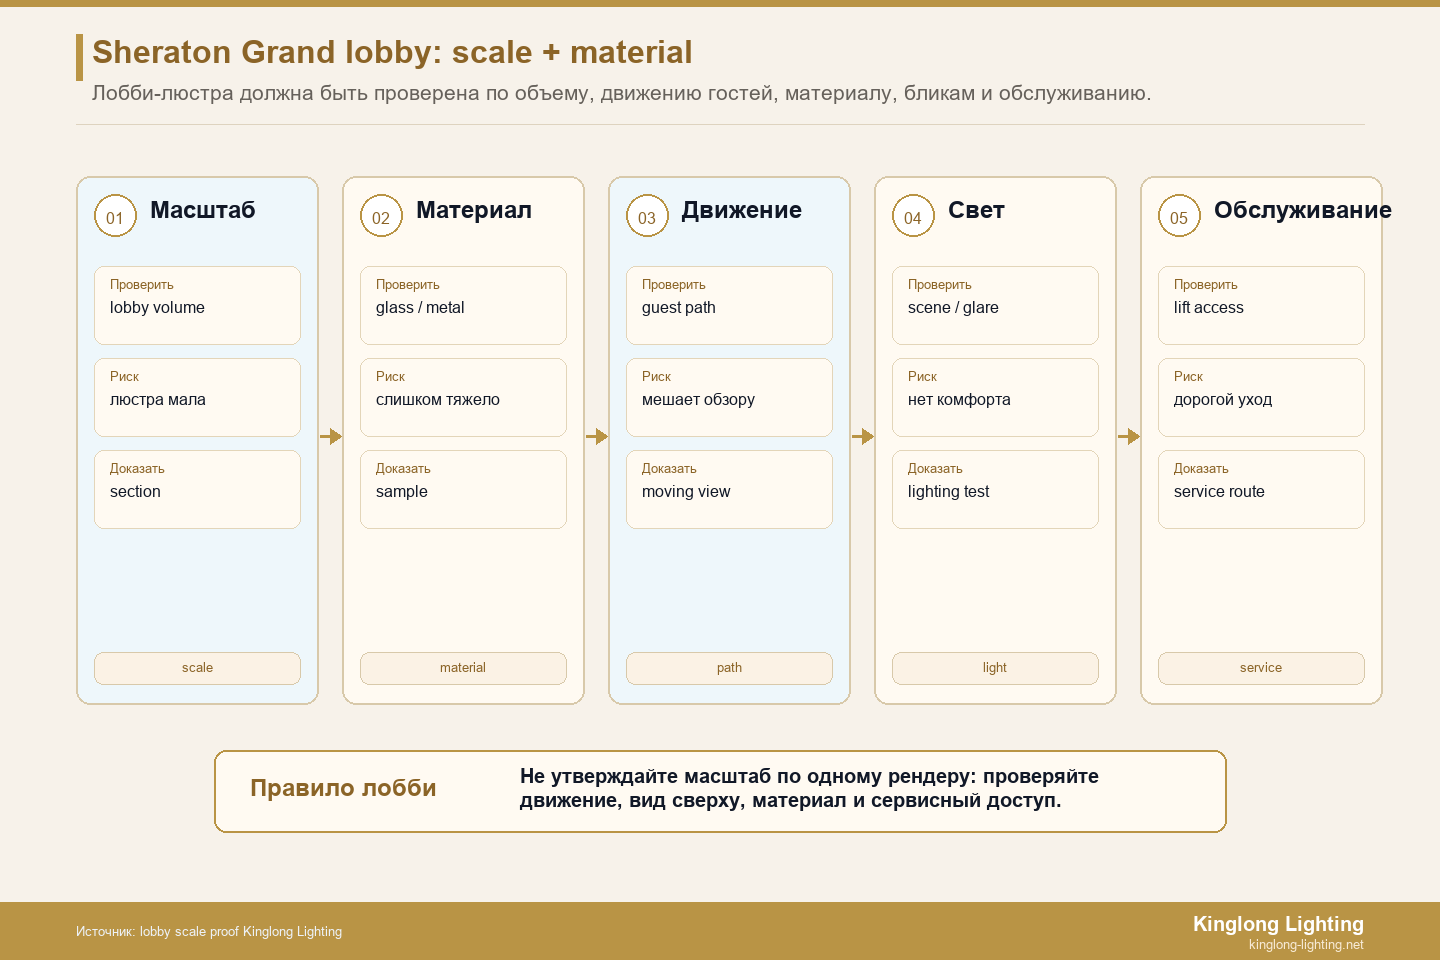Select the "service route" proof box
Viewport: 1440px width, 960px height.
(x=1261, y=489)
